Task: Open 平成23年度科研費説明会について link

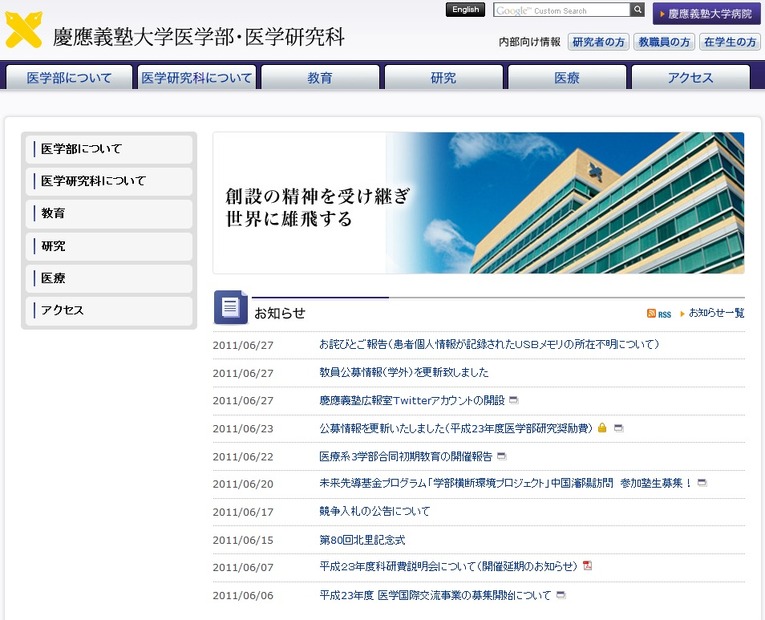Action: pos(449,566)
